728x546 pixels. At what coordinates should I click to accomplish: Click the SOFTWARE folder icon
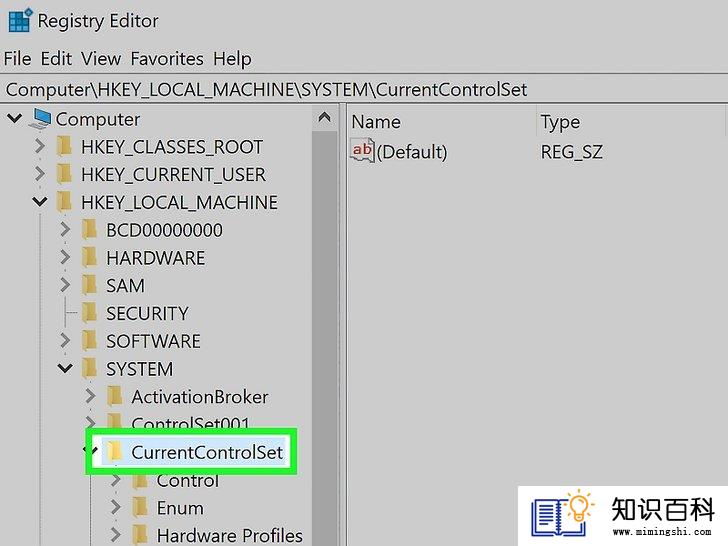point(90,341)
